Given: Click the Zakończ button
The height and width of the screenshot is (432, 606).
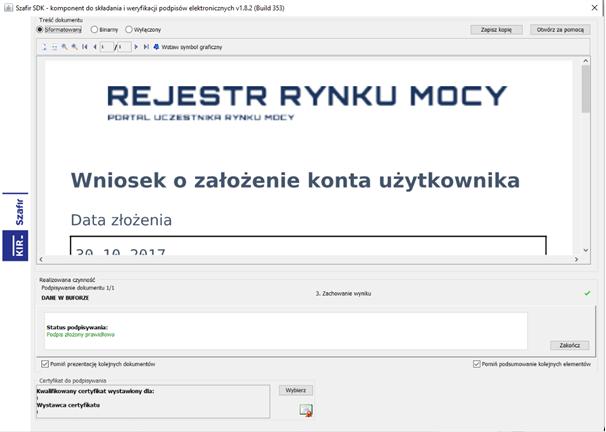Looking at the screenshot, I should coord(570,345).
